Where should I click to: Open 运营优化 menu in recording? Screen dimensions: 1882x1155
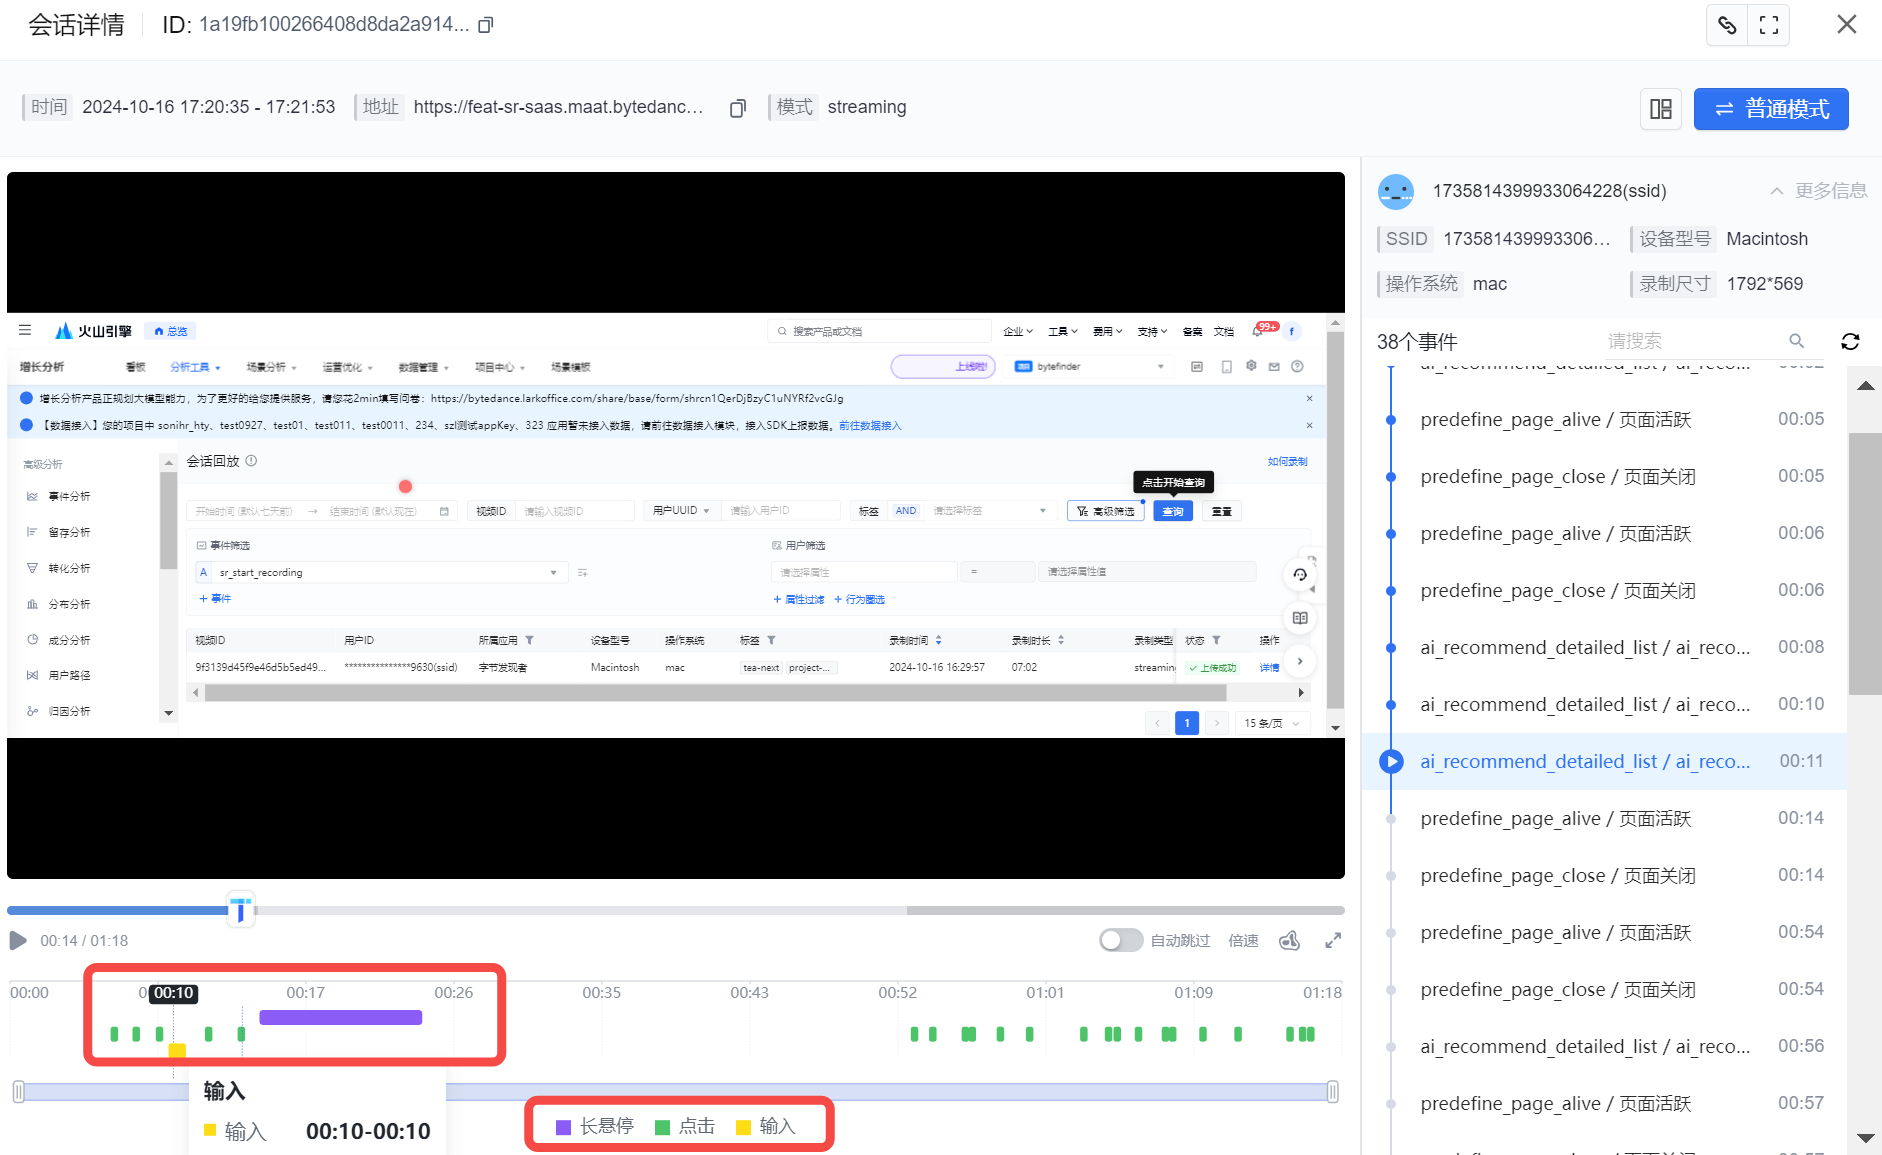point(347,367)
